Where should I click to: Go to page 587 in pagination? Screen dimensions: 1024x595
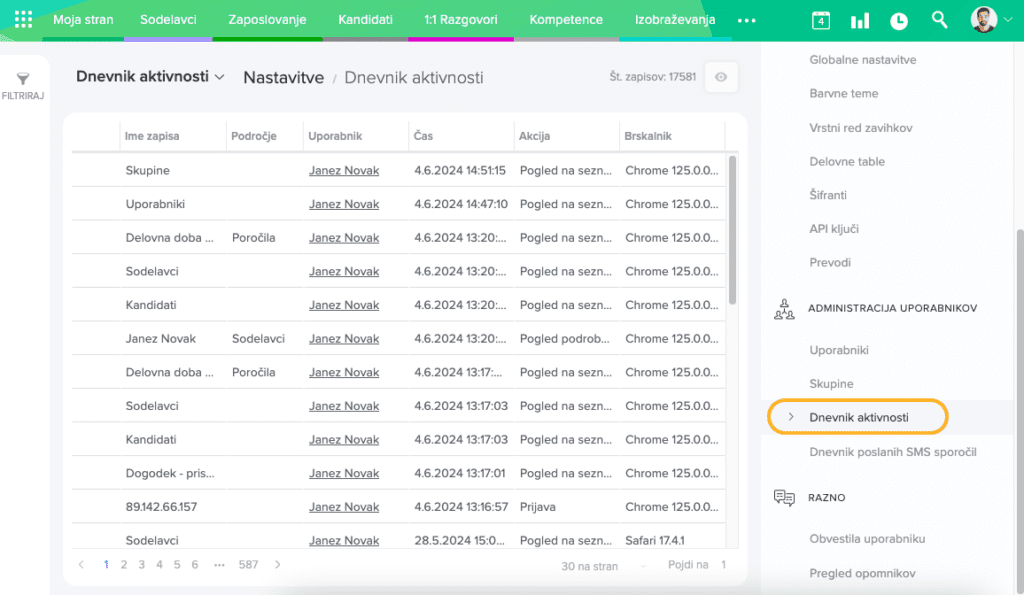pos(248,565)
